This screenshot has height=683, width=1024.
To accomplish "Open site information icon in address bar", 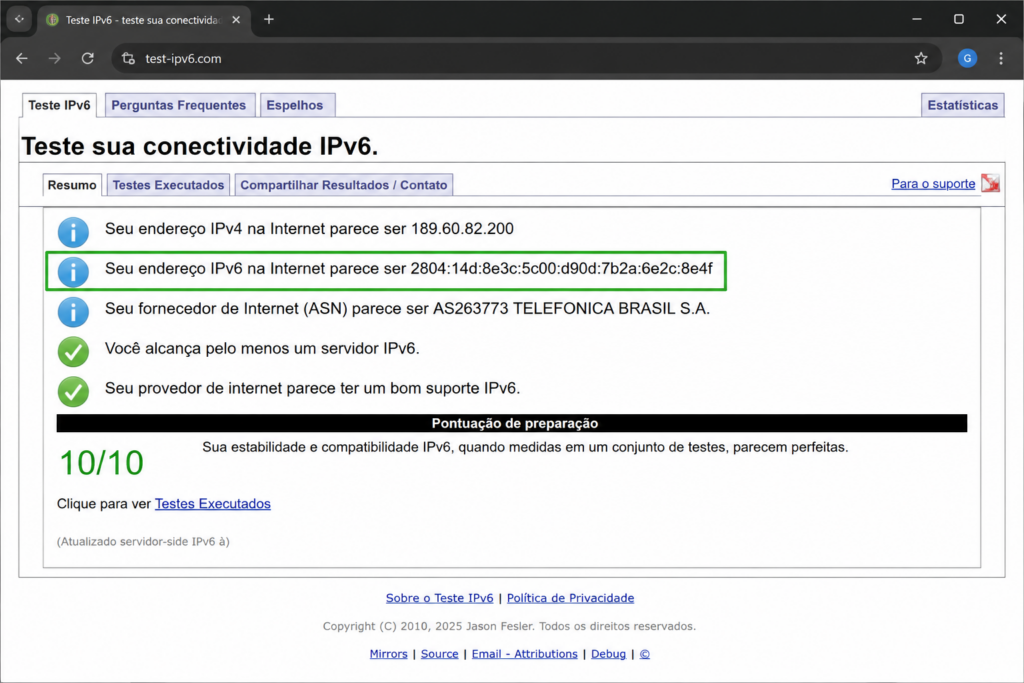I will pos(129,59).
